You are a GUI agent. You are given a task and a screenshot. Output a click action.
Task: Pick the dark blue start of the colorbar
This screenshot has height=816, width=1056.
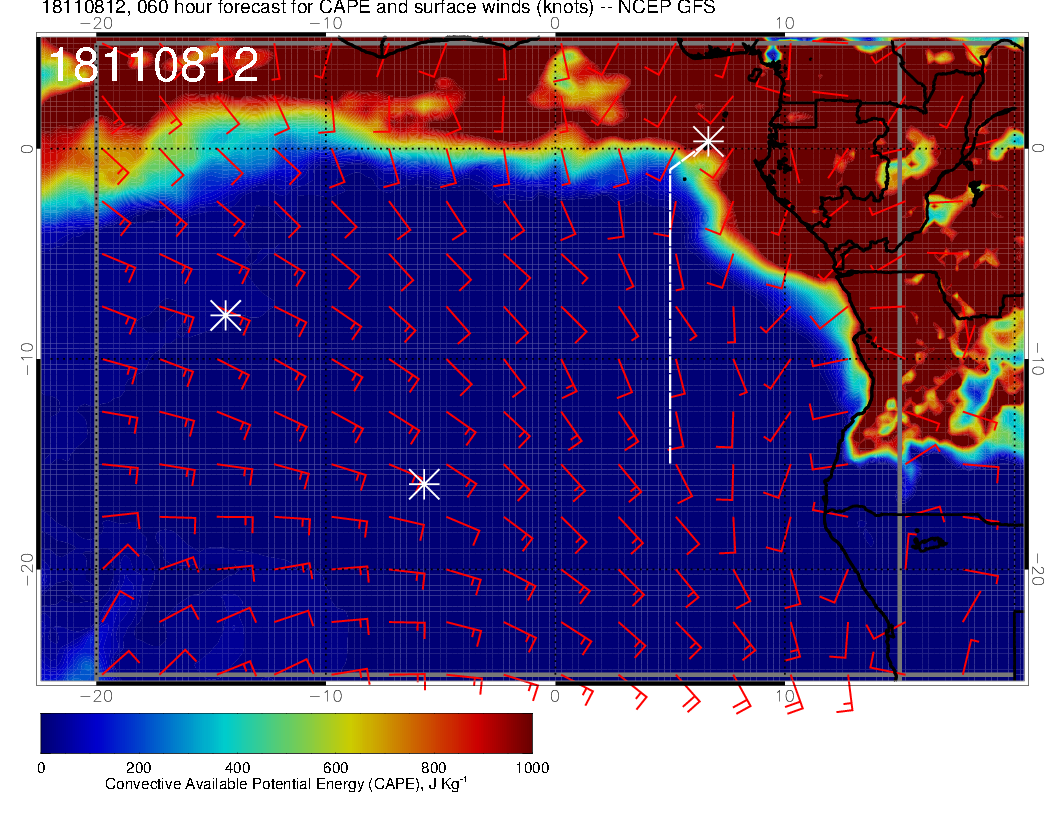click(52, 732)
